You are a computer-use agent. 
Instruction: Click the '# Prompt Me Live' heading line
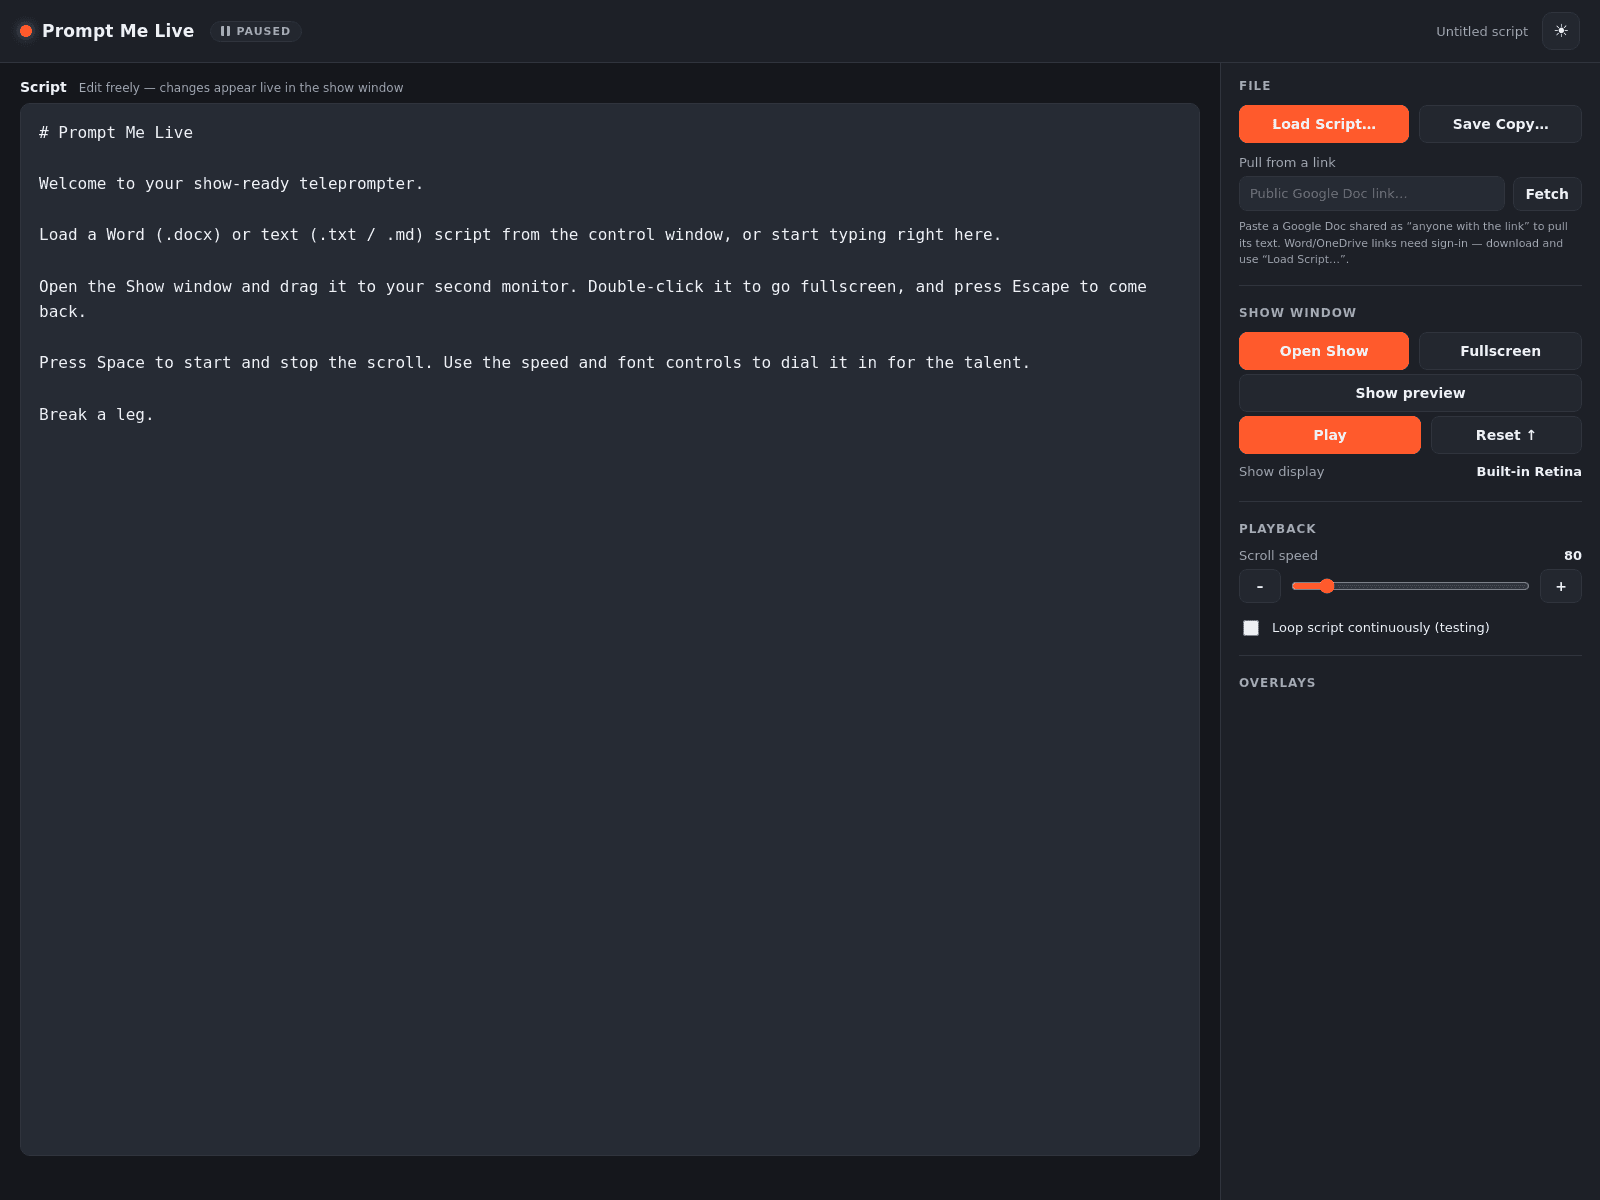pos(116,132)
